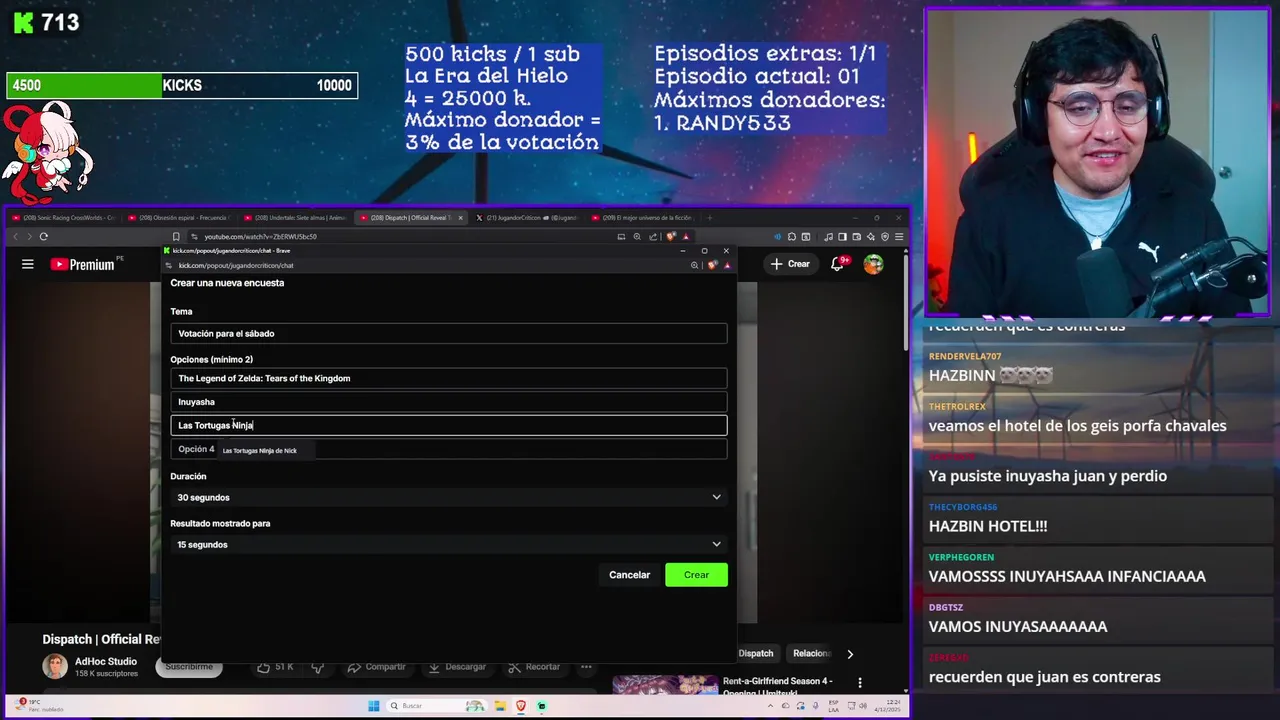
Task: Select the Dispatch filter chip
Action: [x=756, y=653]
